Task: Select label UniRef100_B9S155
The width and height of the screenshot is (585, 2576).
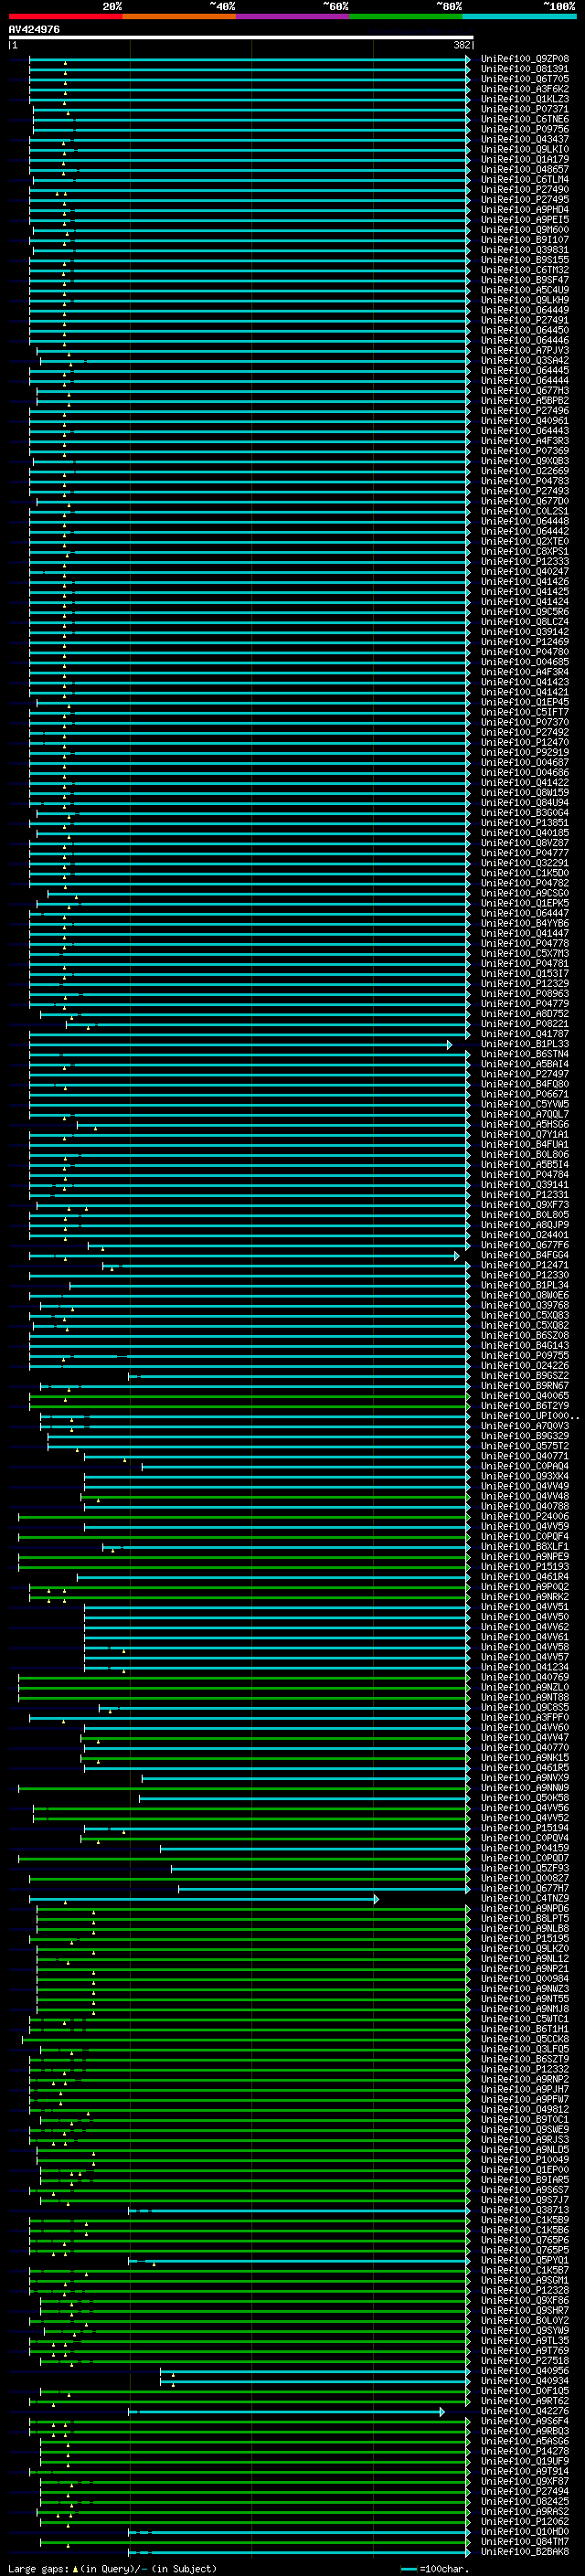Action: [x=525, y=260]
